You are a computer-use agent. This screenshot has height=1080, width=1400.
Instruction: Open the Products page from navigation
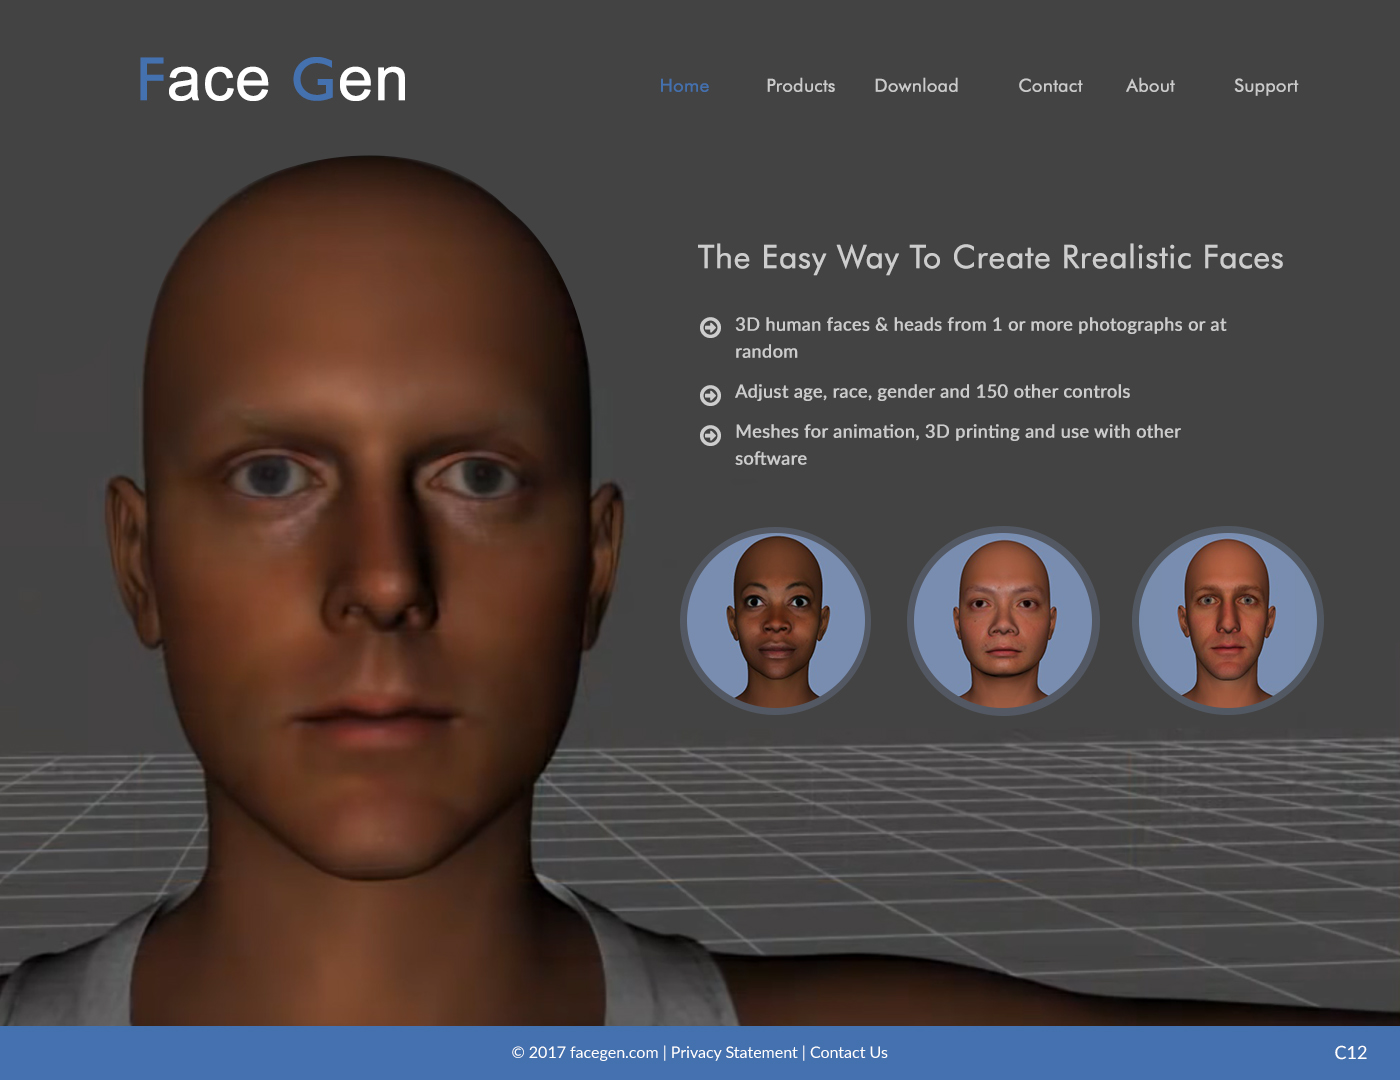[x=800, y=86]
